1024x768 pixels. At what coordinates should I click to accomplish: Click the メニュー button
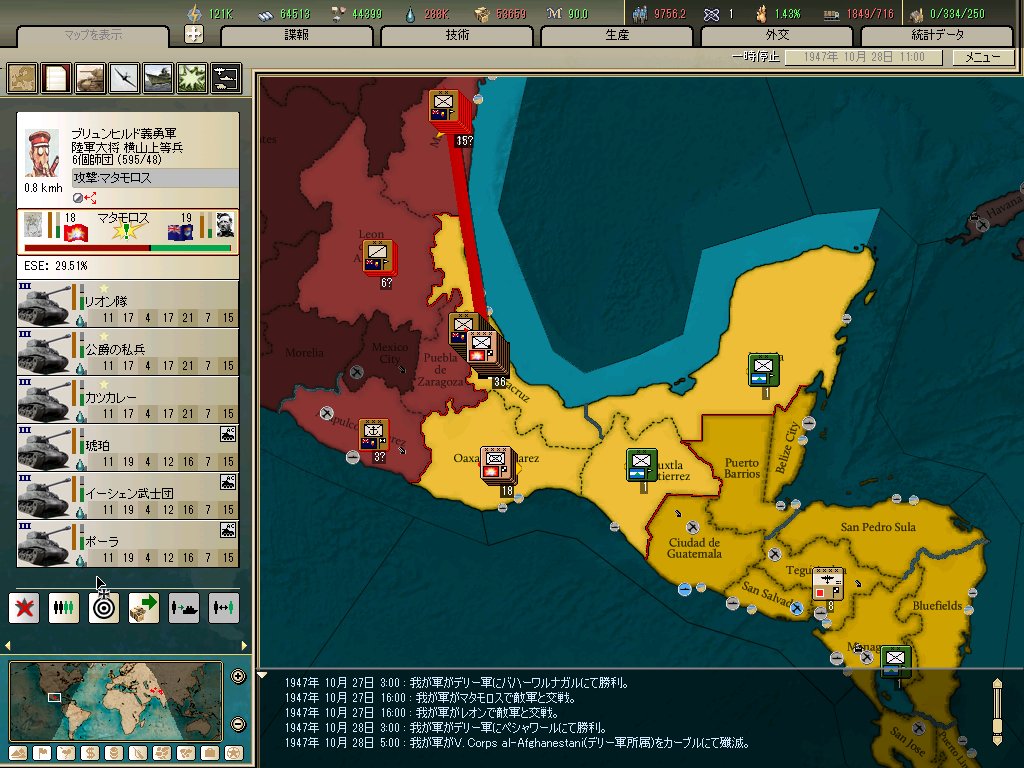point(982,57)
